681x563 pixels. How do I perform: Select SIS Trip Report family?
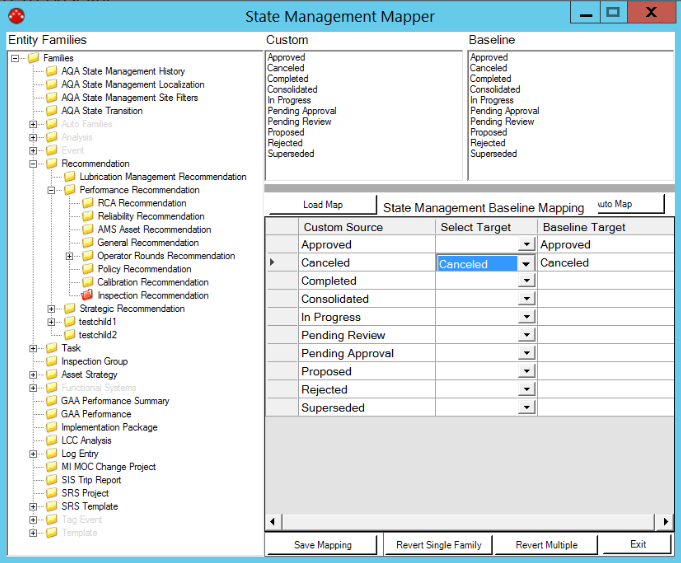point(91,480)
